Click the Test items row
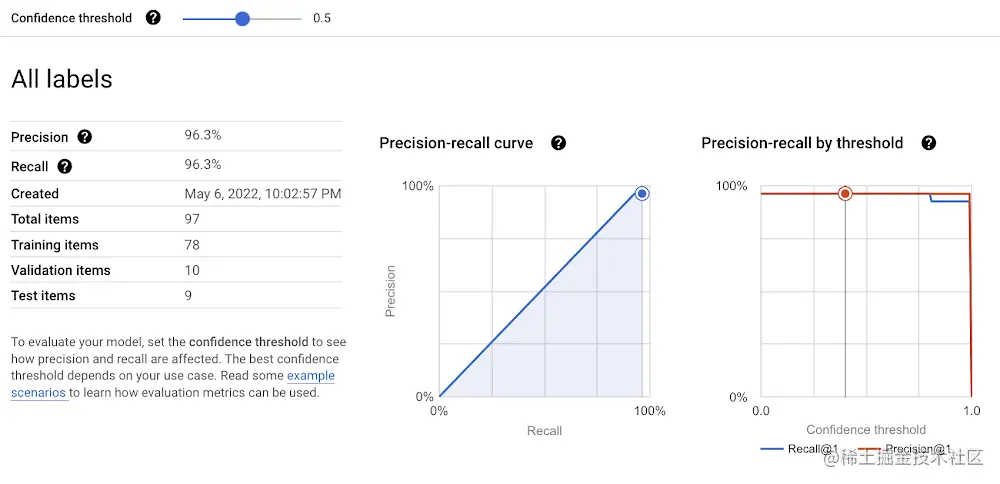 coord(176,295)
